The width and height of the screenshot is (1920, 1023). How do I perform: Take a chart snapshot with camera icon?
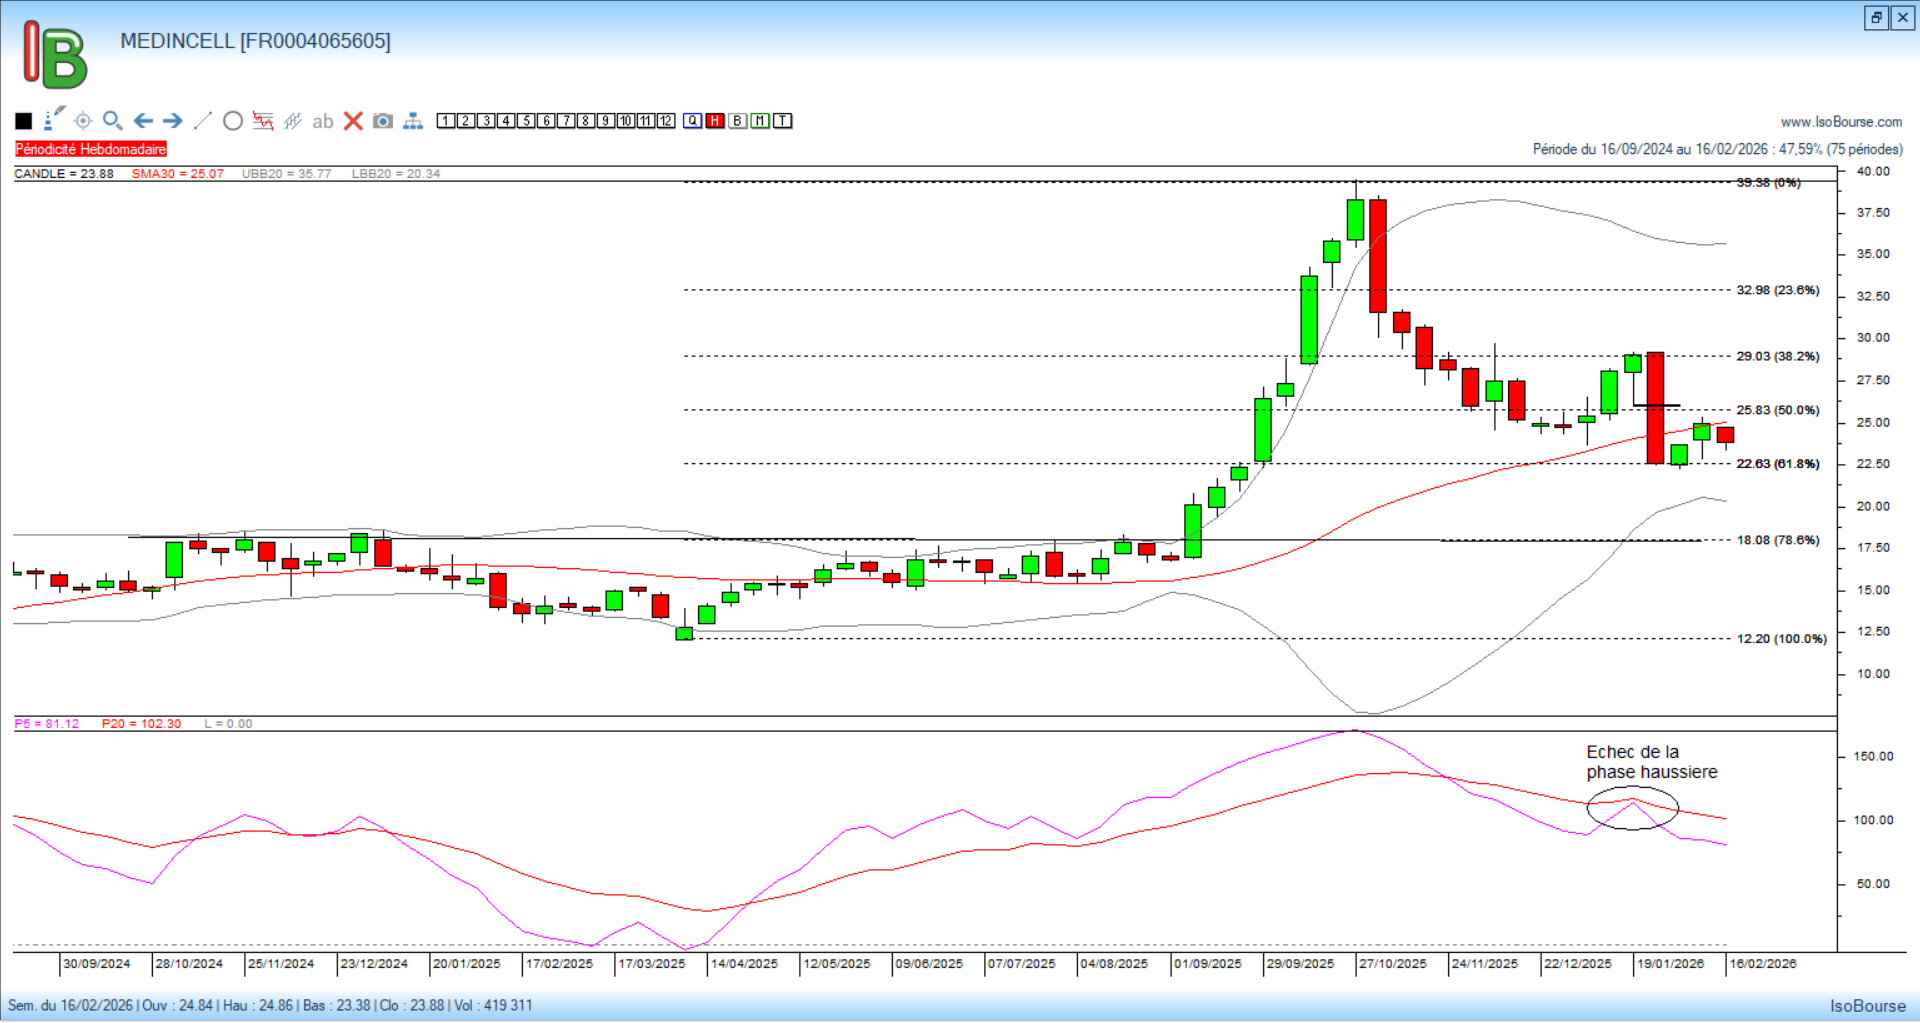(x=383, y=121)
